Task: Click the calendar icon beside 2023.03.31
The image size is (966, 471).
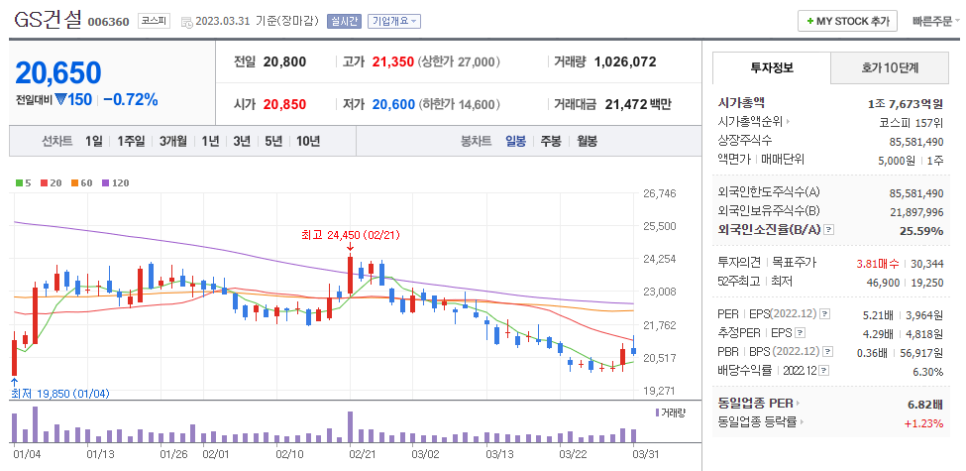Action: (187, 22)
